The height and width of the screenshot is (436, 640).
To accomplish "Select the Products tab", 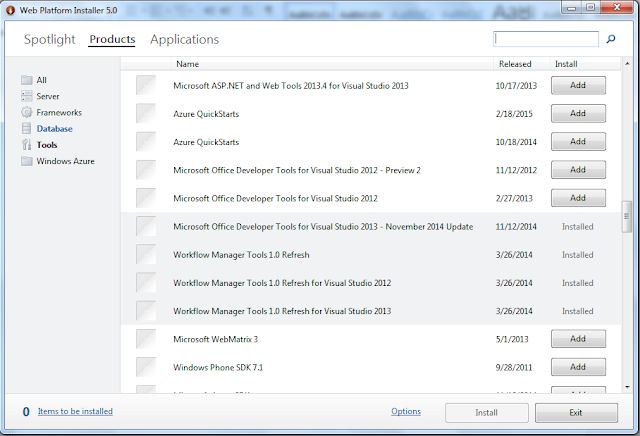I will (x=112, y=40).
